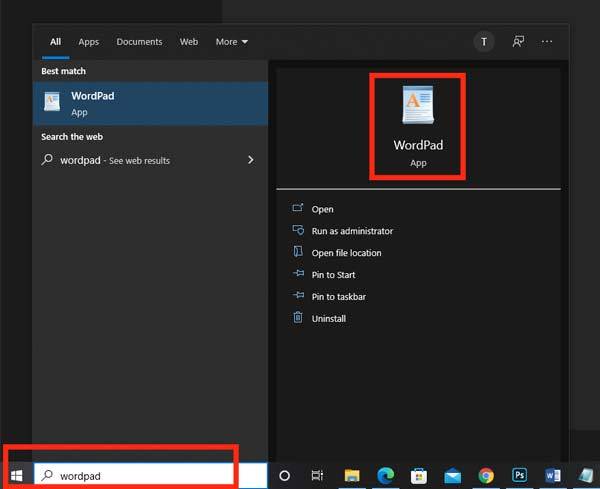The image size is (600, 489).
Task: Select WordPad App best match result
Action: (x=150, y=104)
